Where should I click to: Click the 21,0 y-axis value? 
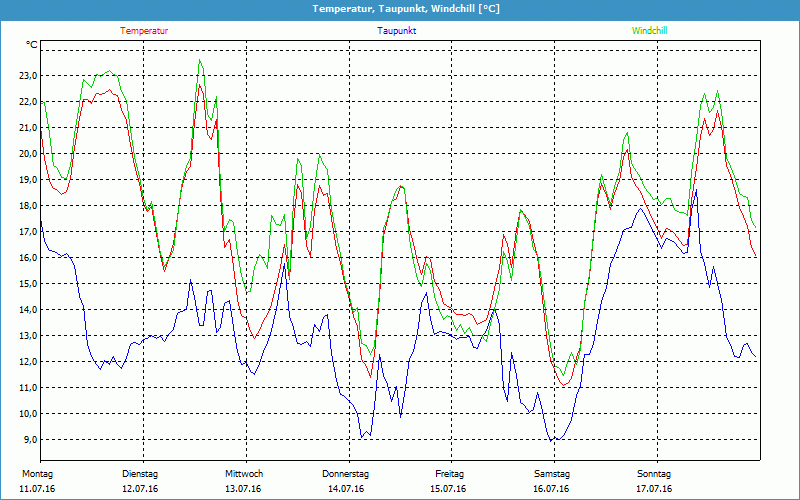point(28,128)
